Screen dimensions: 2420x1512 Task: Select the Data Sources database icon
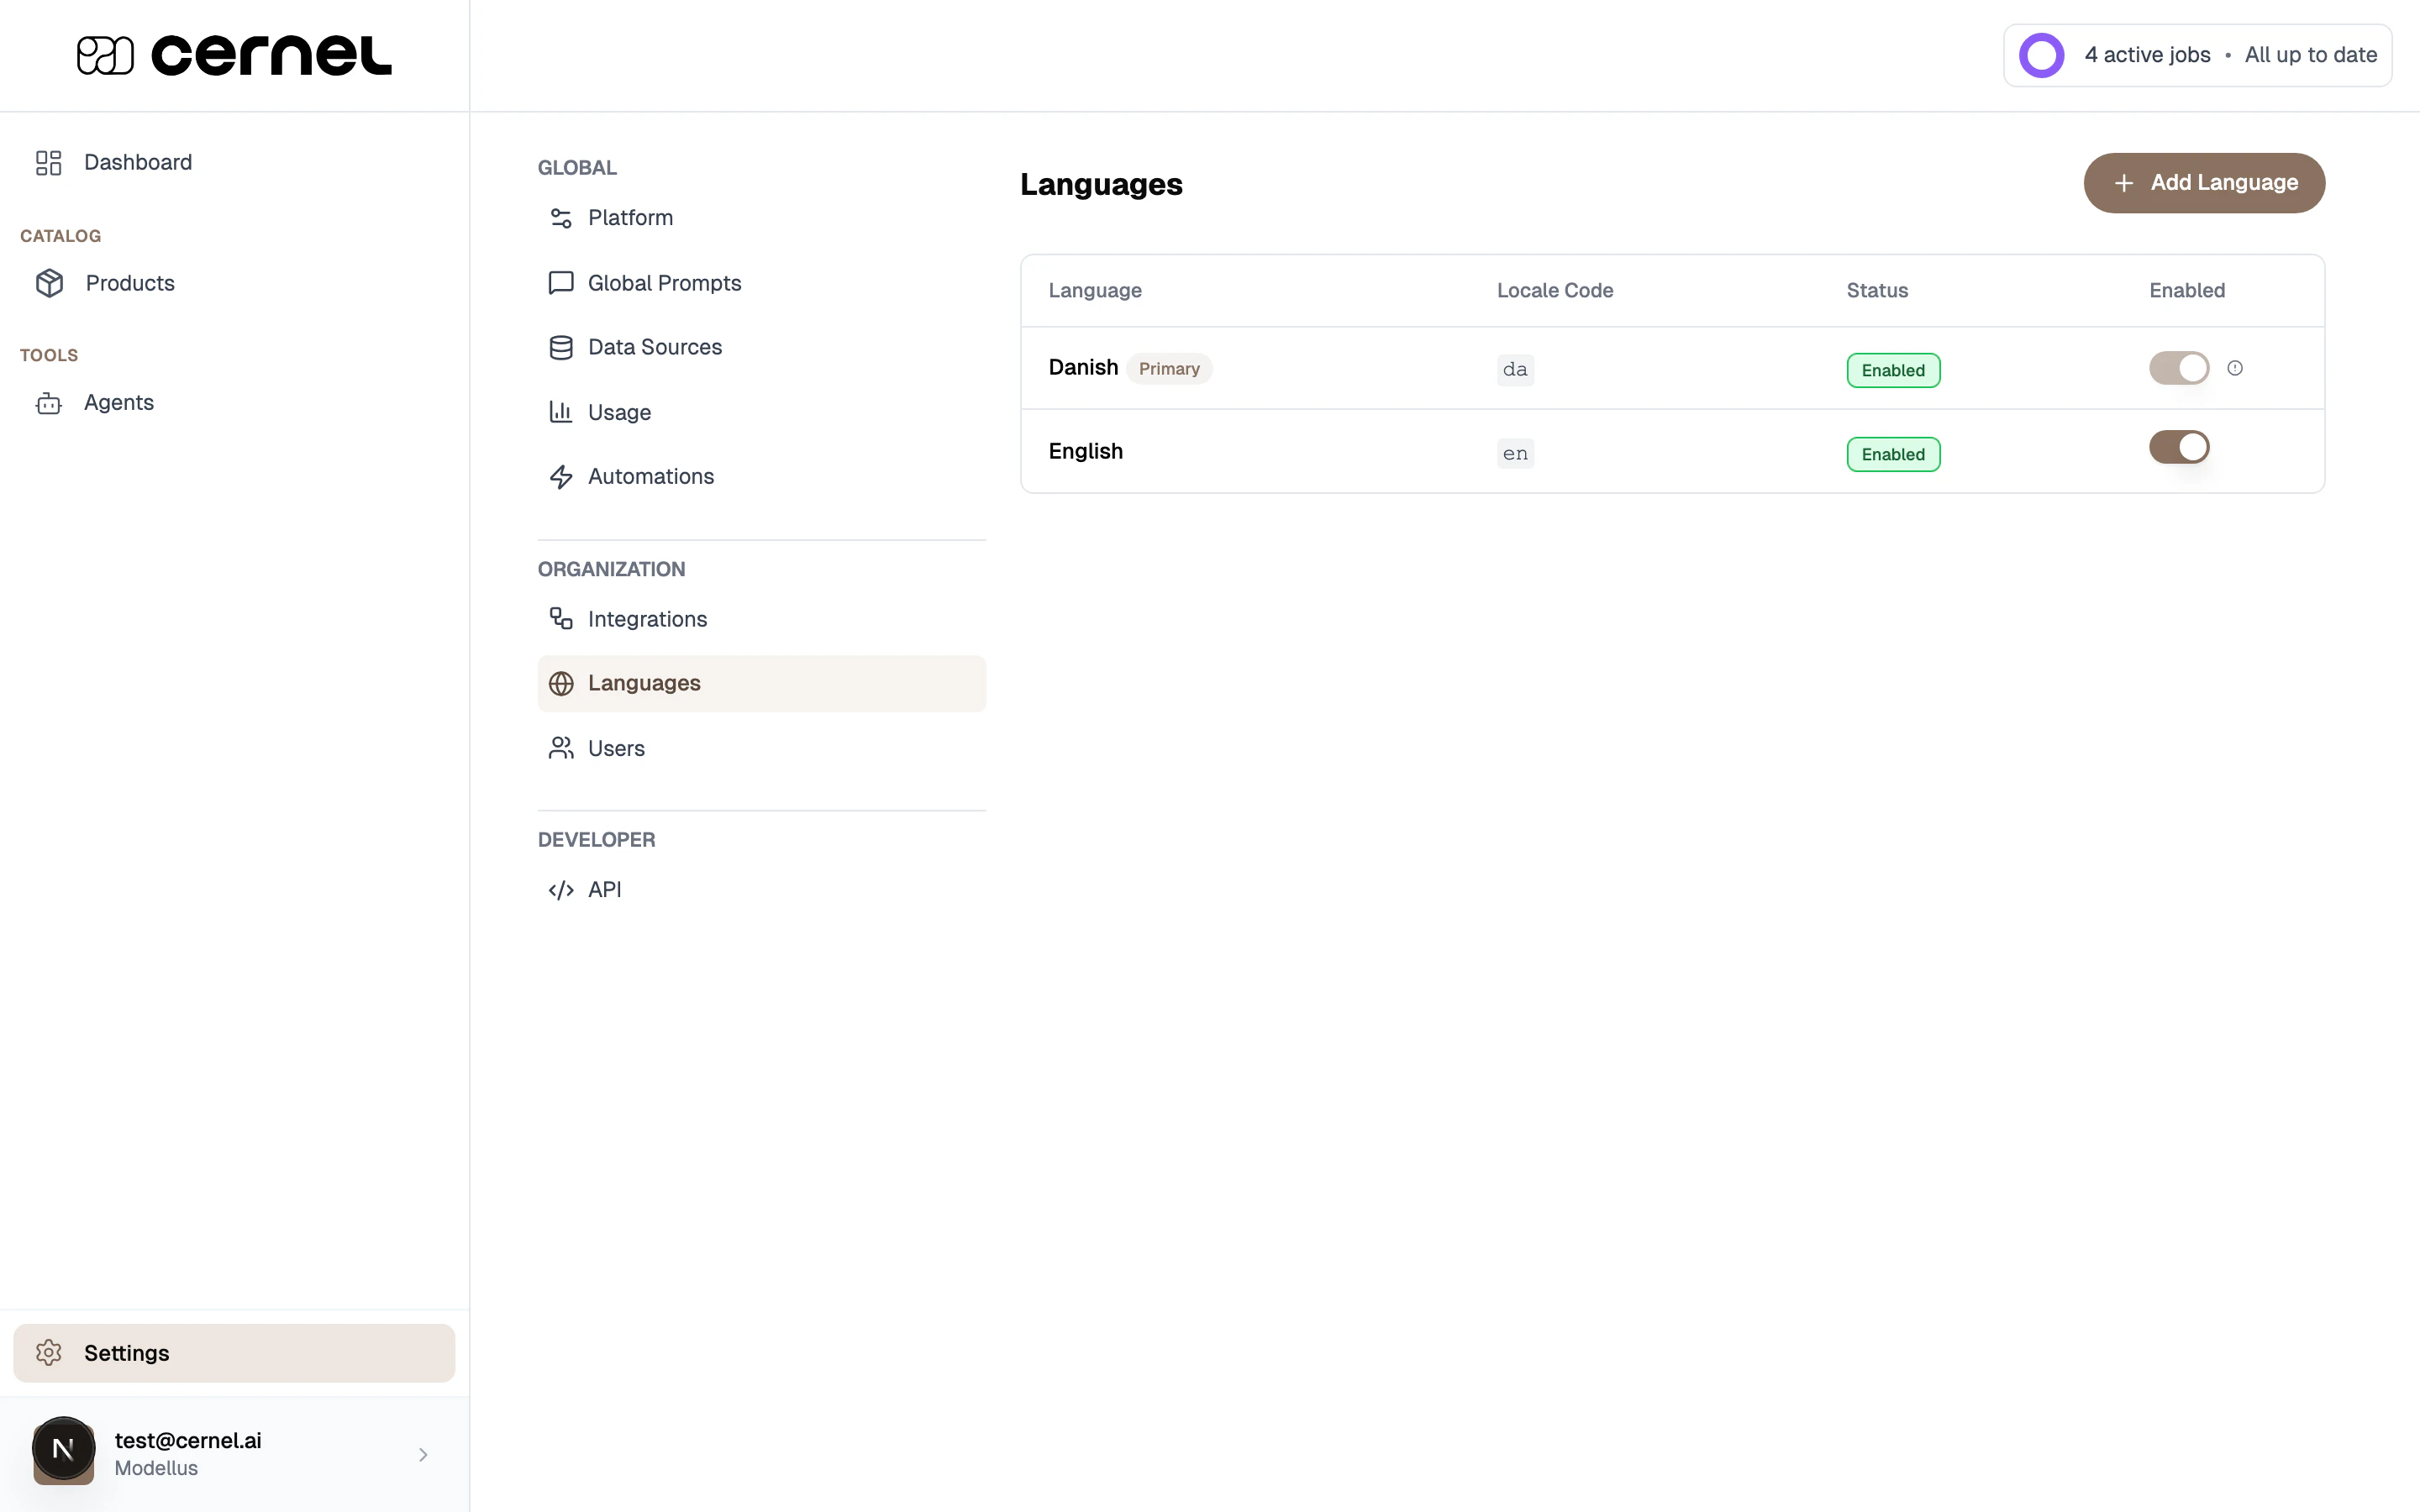click(561, 347)
